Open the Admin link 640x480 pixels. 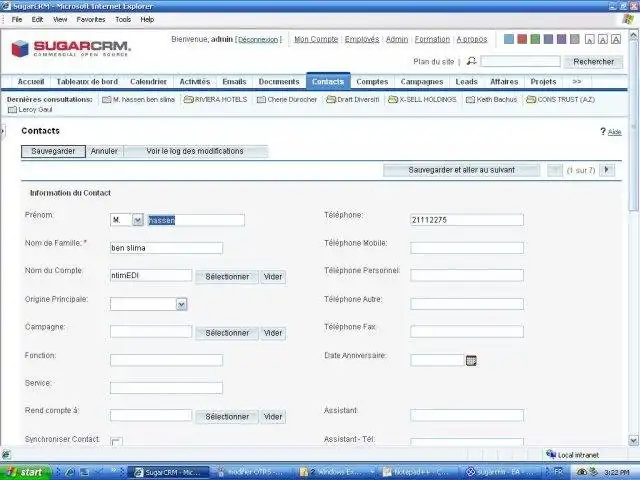pyautogui.click(x=397, y=39)
